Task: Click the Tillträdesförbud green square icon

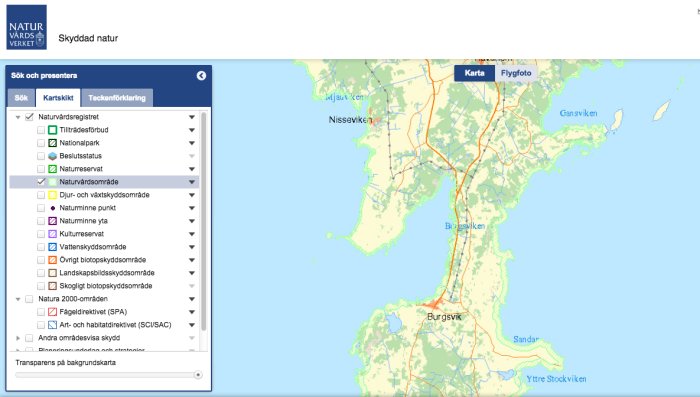Action: (x=52, y=130)
